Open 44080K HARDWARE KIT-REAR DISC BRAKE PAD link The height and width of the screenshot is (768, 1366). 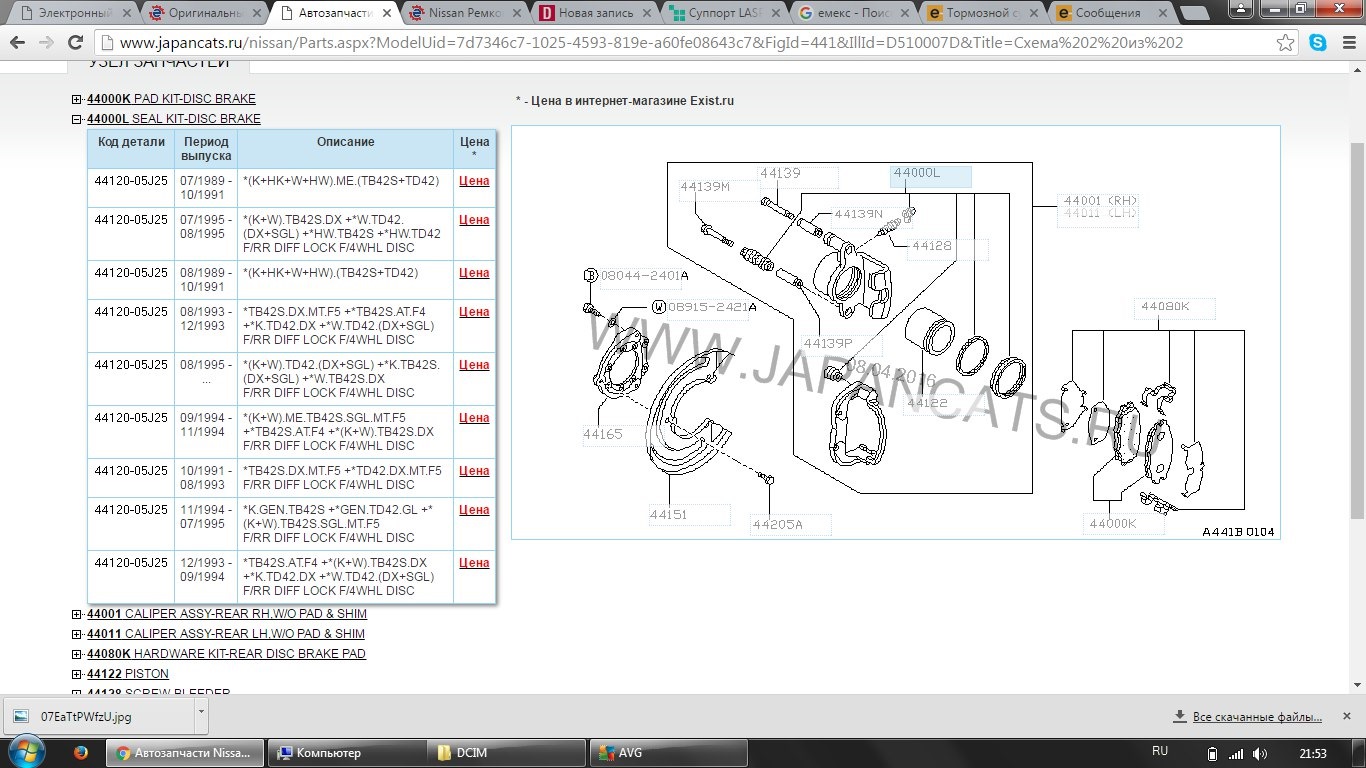(226, 654)
